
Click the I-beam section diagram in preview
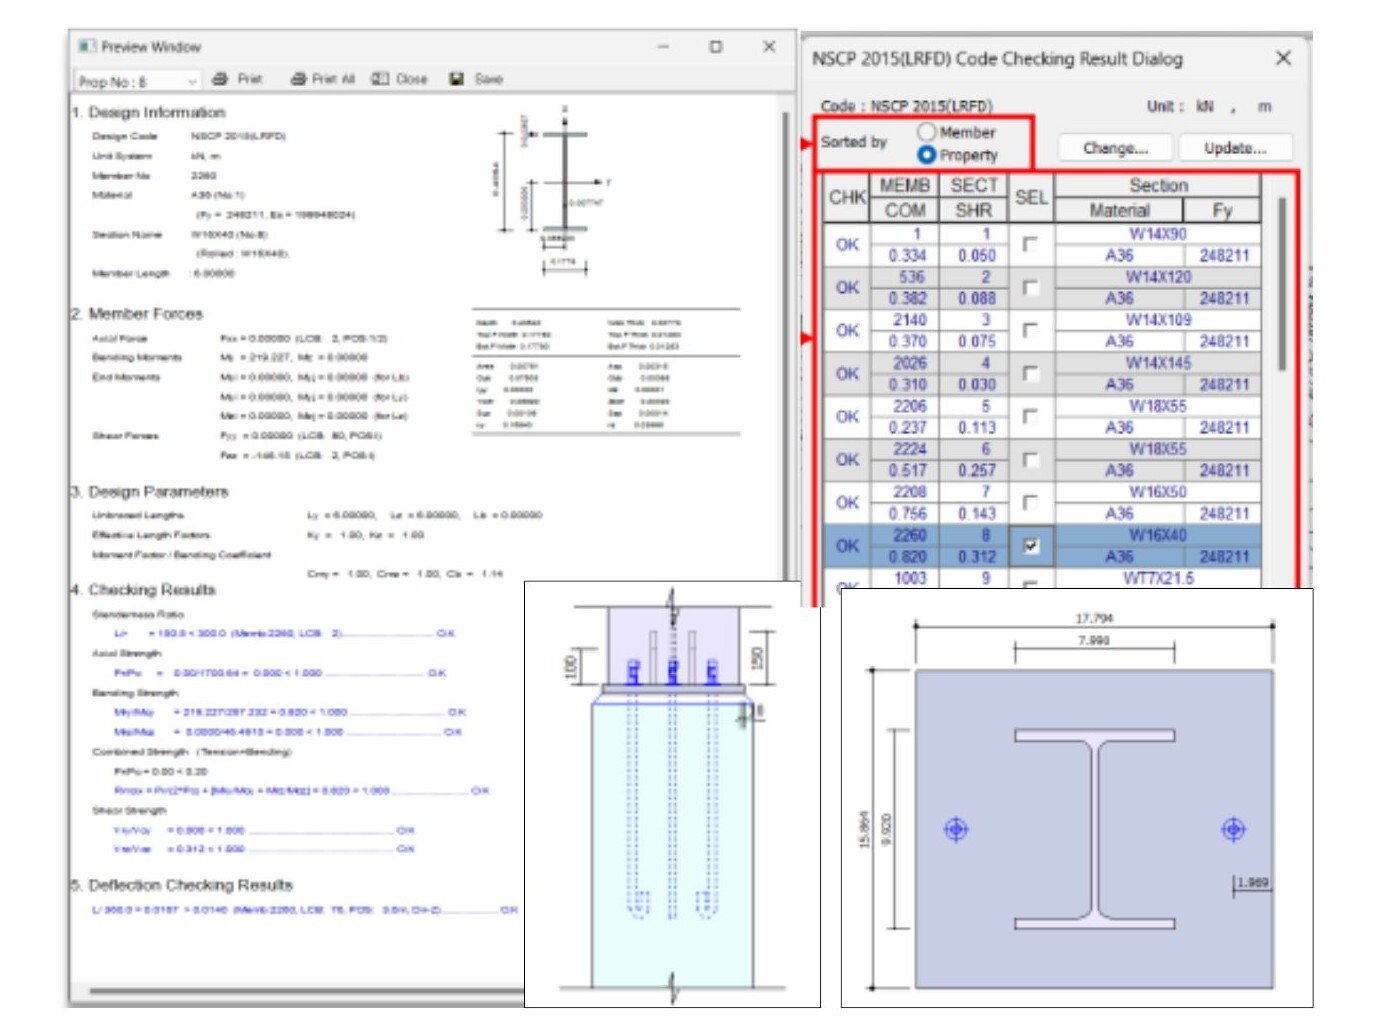pyautogui.click(x=552, y=190)
